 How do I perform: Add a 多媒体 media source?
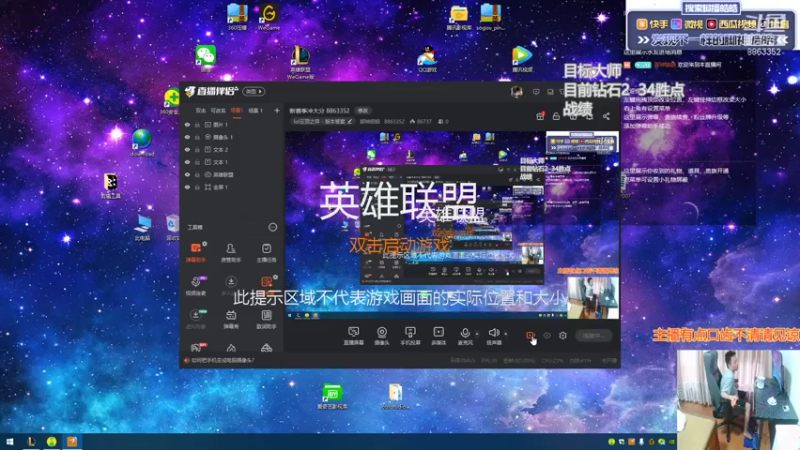(x=438, y=336)
